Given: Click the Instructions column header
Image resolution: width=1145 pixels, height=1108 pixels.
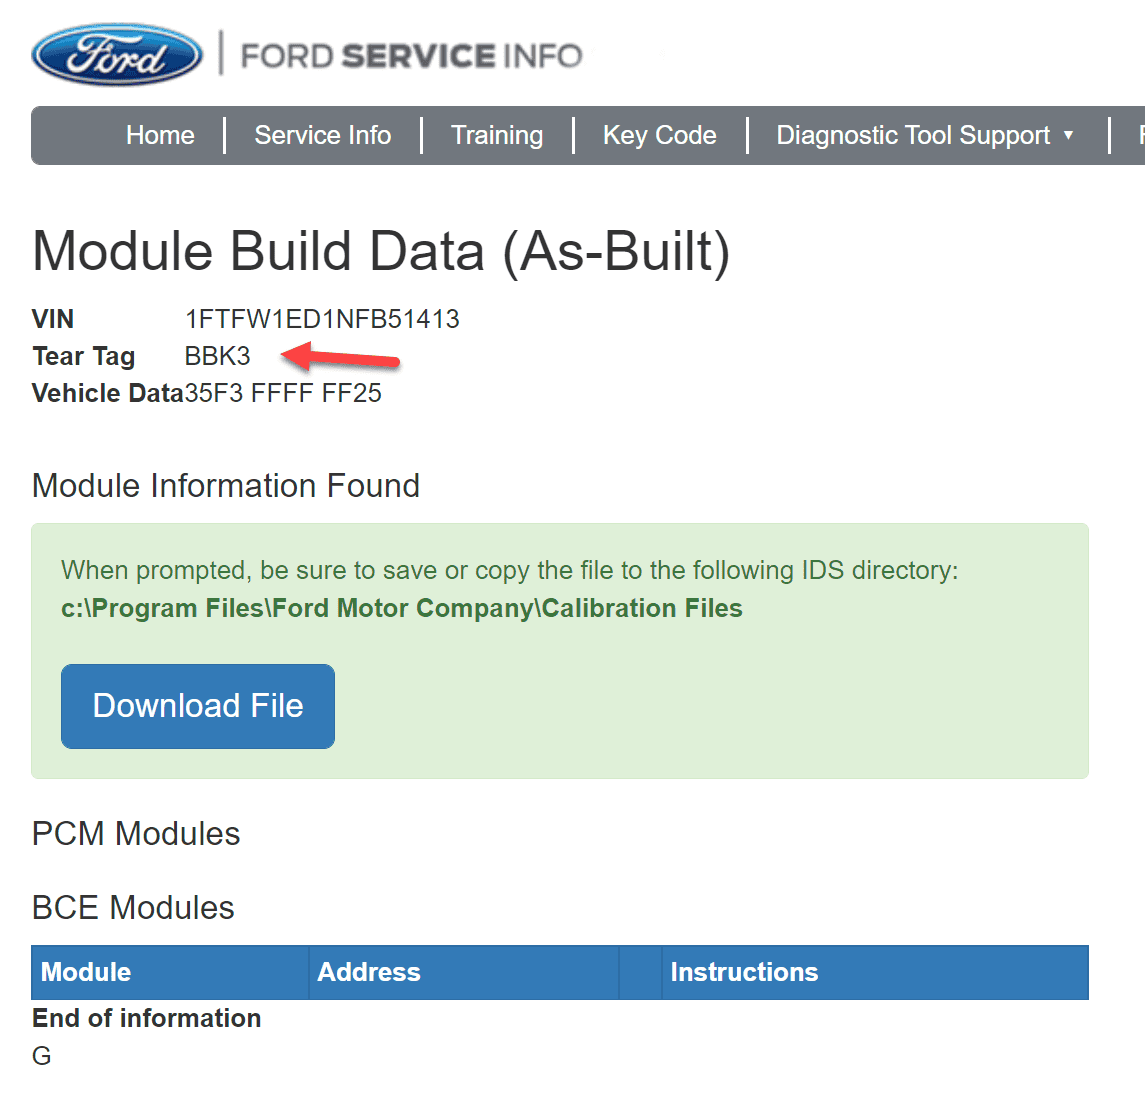Looking at the screenshot, I should pos(744,972).
